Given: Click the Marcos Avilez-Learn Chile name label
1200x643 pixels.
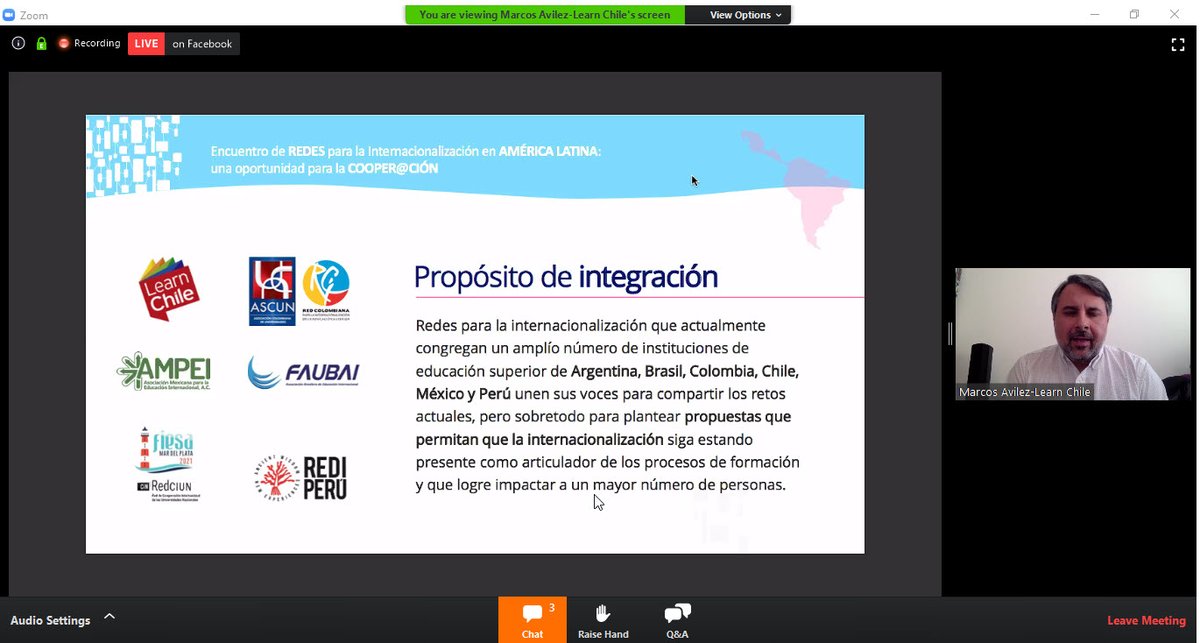Looking at the screenshot, I should [1025, 392].
